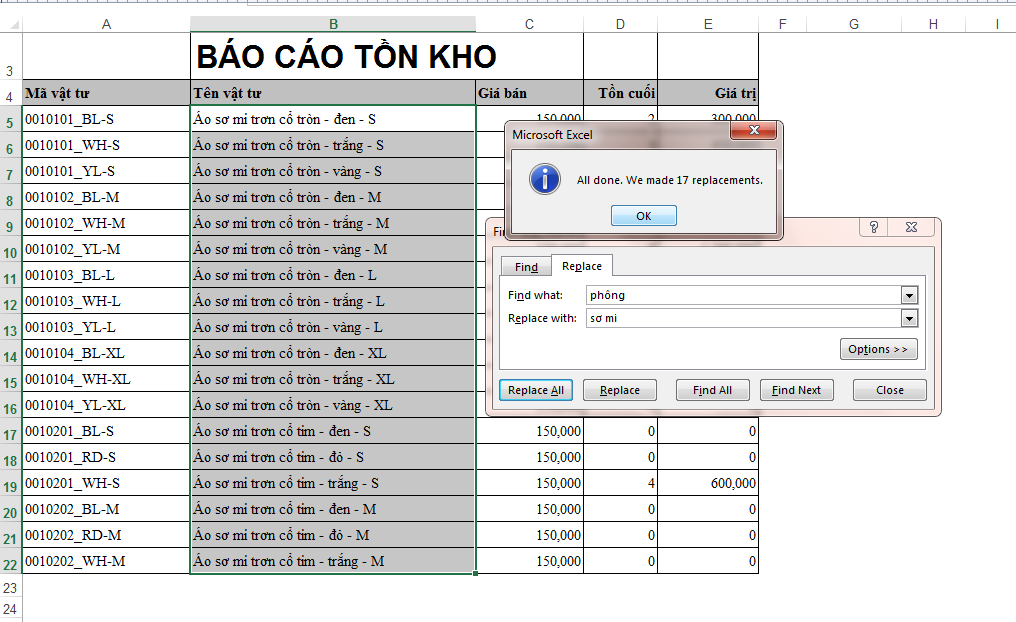Click the blue information icon in message
The height and width of the screenshot is (622, 1016).
[544, 180]
